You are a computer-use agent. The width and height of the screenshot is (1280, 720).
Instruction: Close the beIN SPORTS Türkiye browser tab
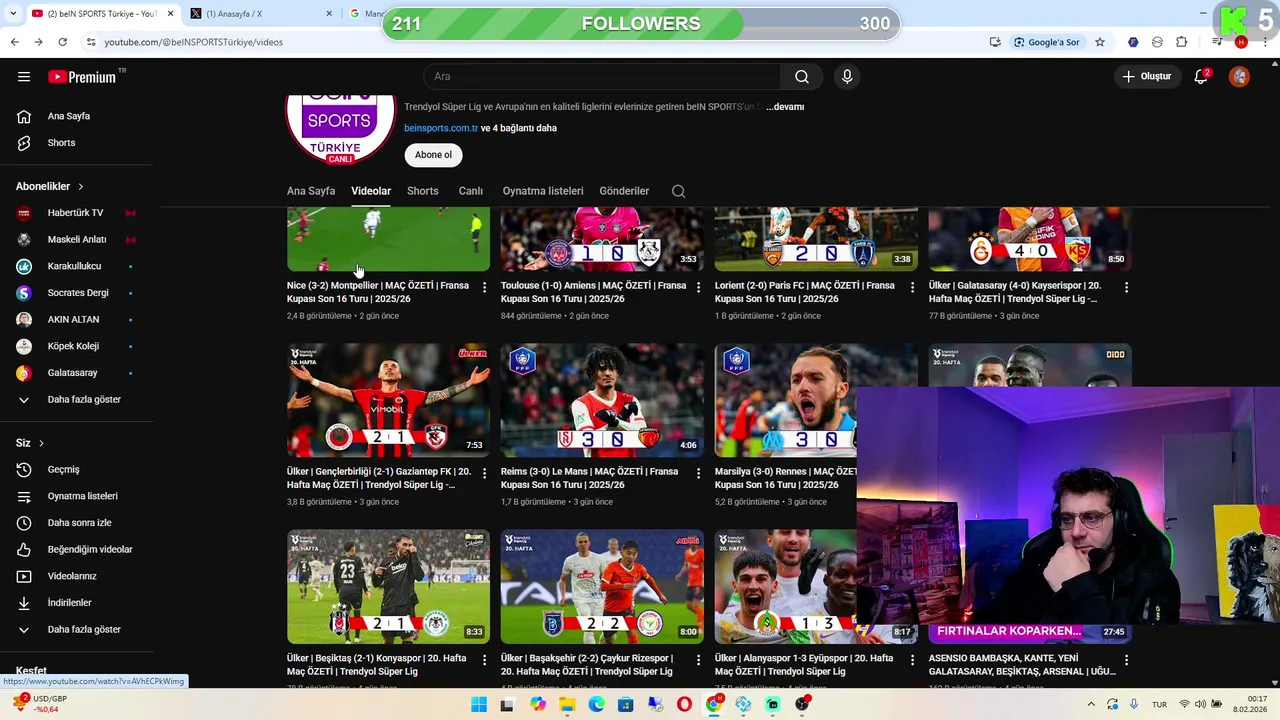170,14
